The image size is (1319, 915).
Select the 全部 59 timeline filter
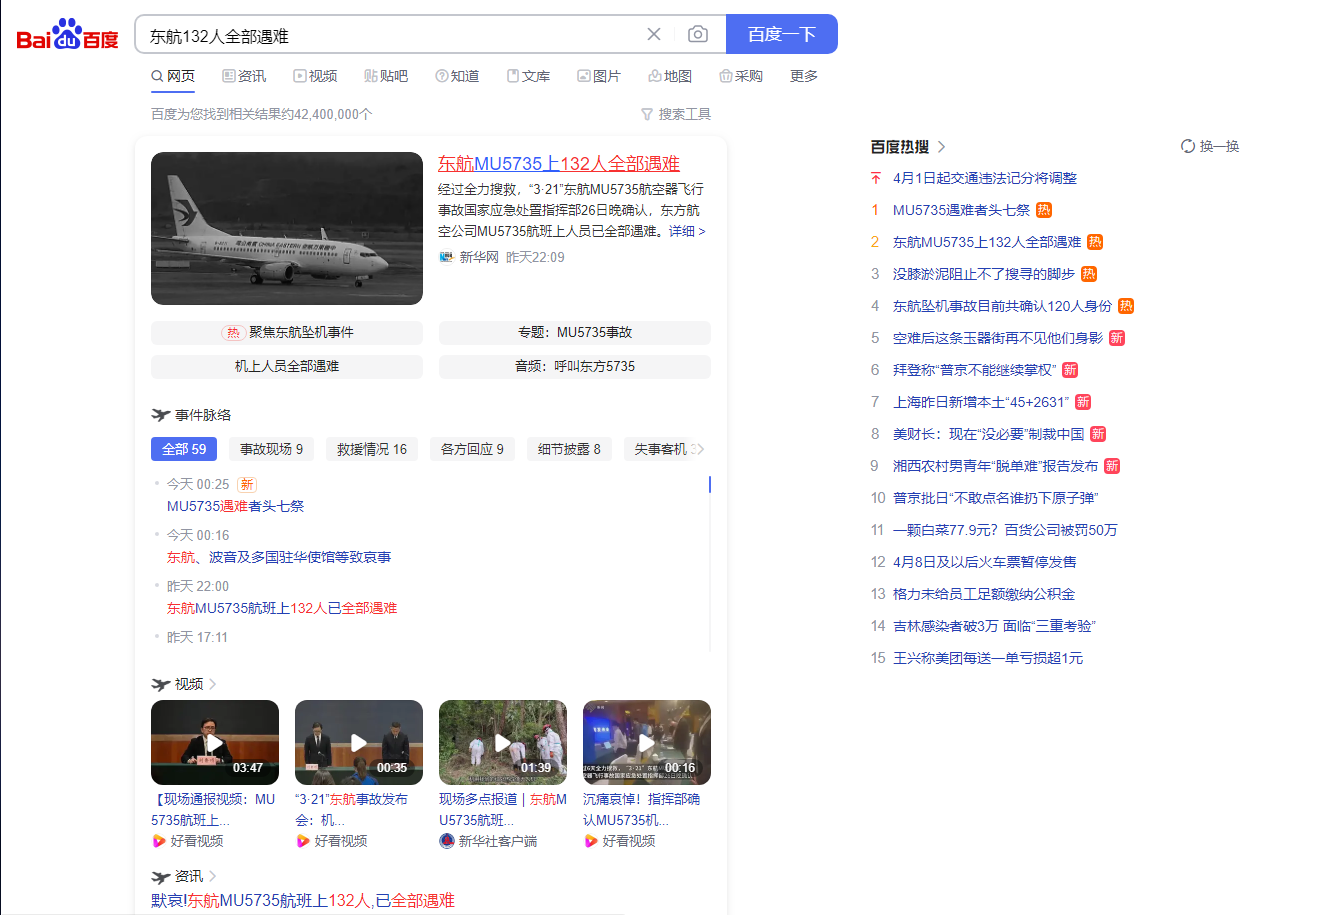pos(184,449)
